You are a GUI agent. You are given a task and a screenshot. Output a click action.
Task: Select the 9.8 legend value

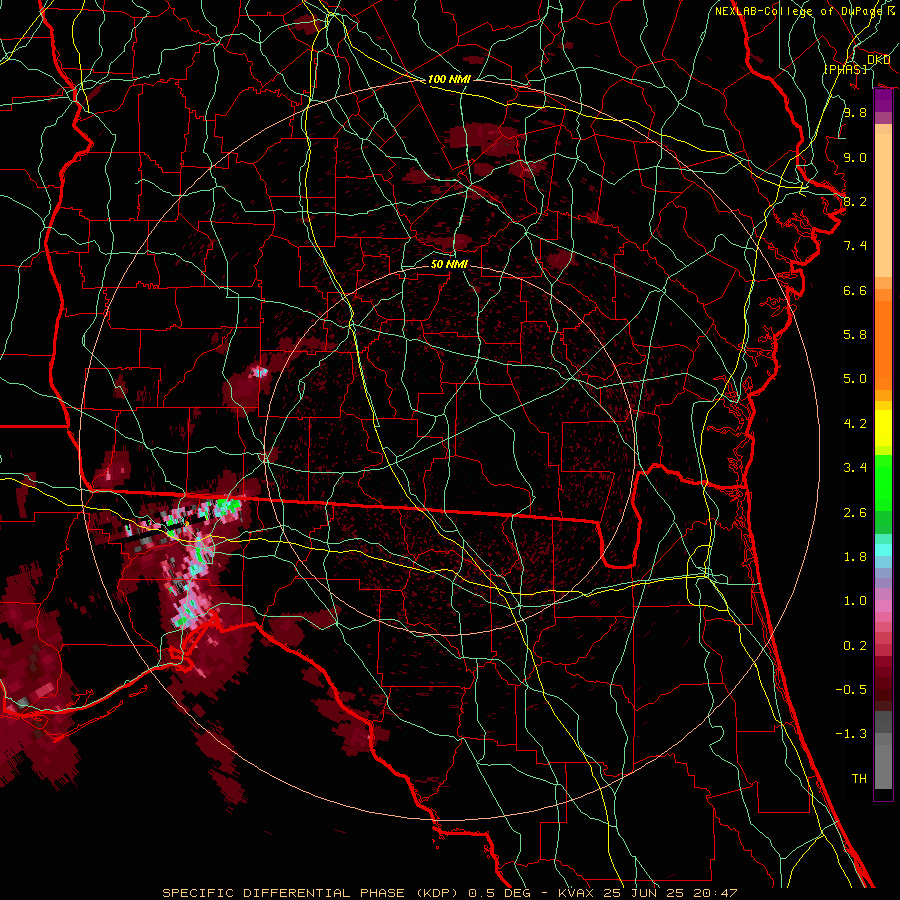(x=855, y=112)
